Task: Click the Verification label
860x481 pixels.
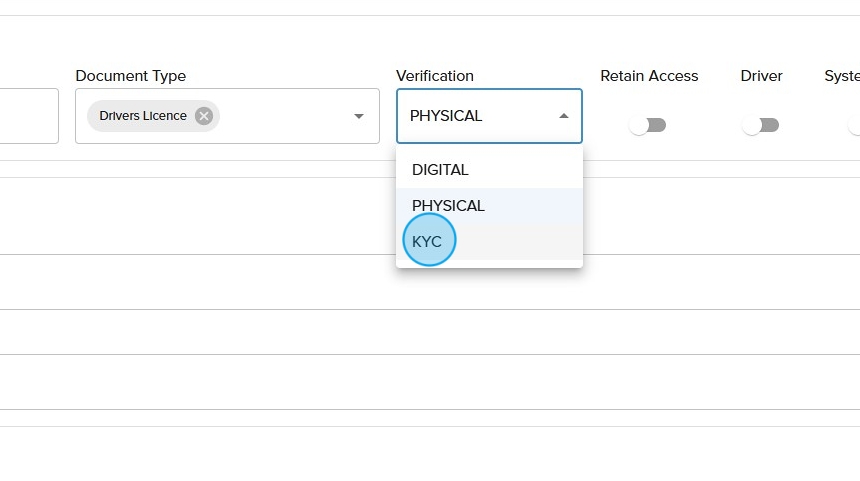Action: point(434,76)
